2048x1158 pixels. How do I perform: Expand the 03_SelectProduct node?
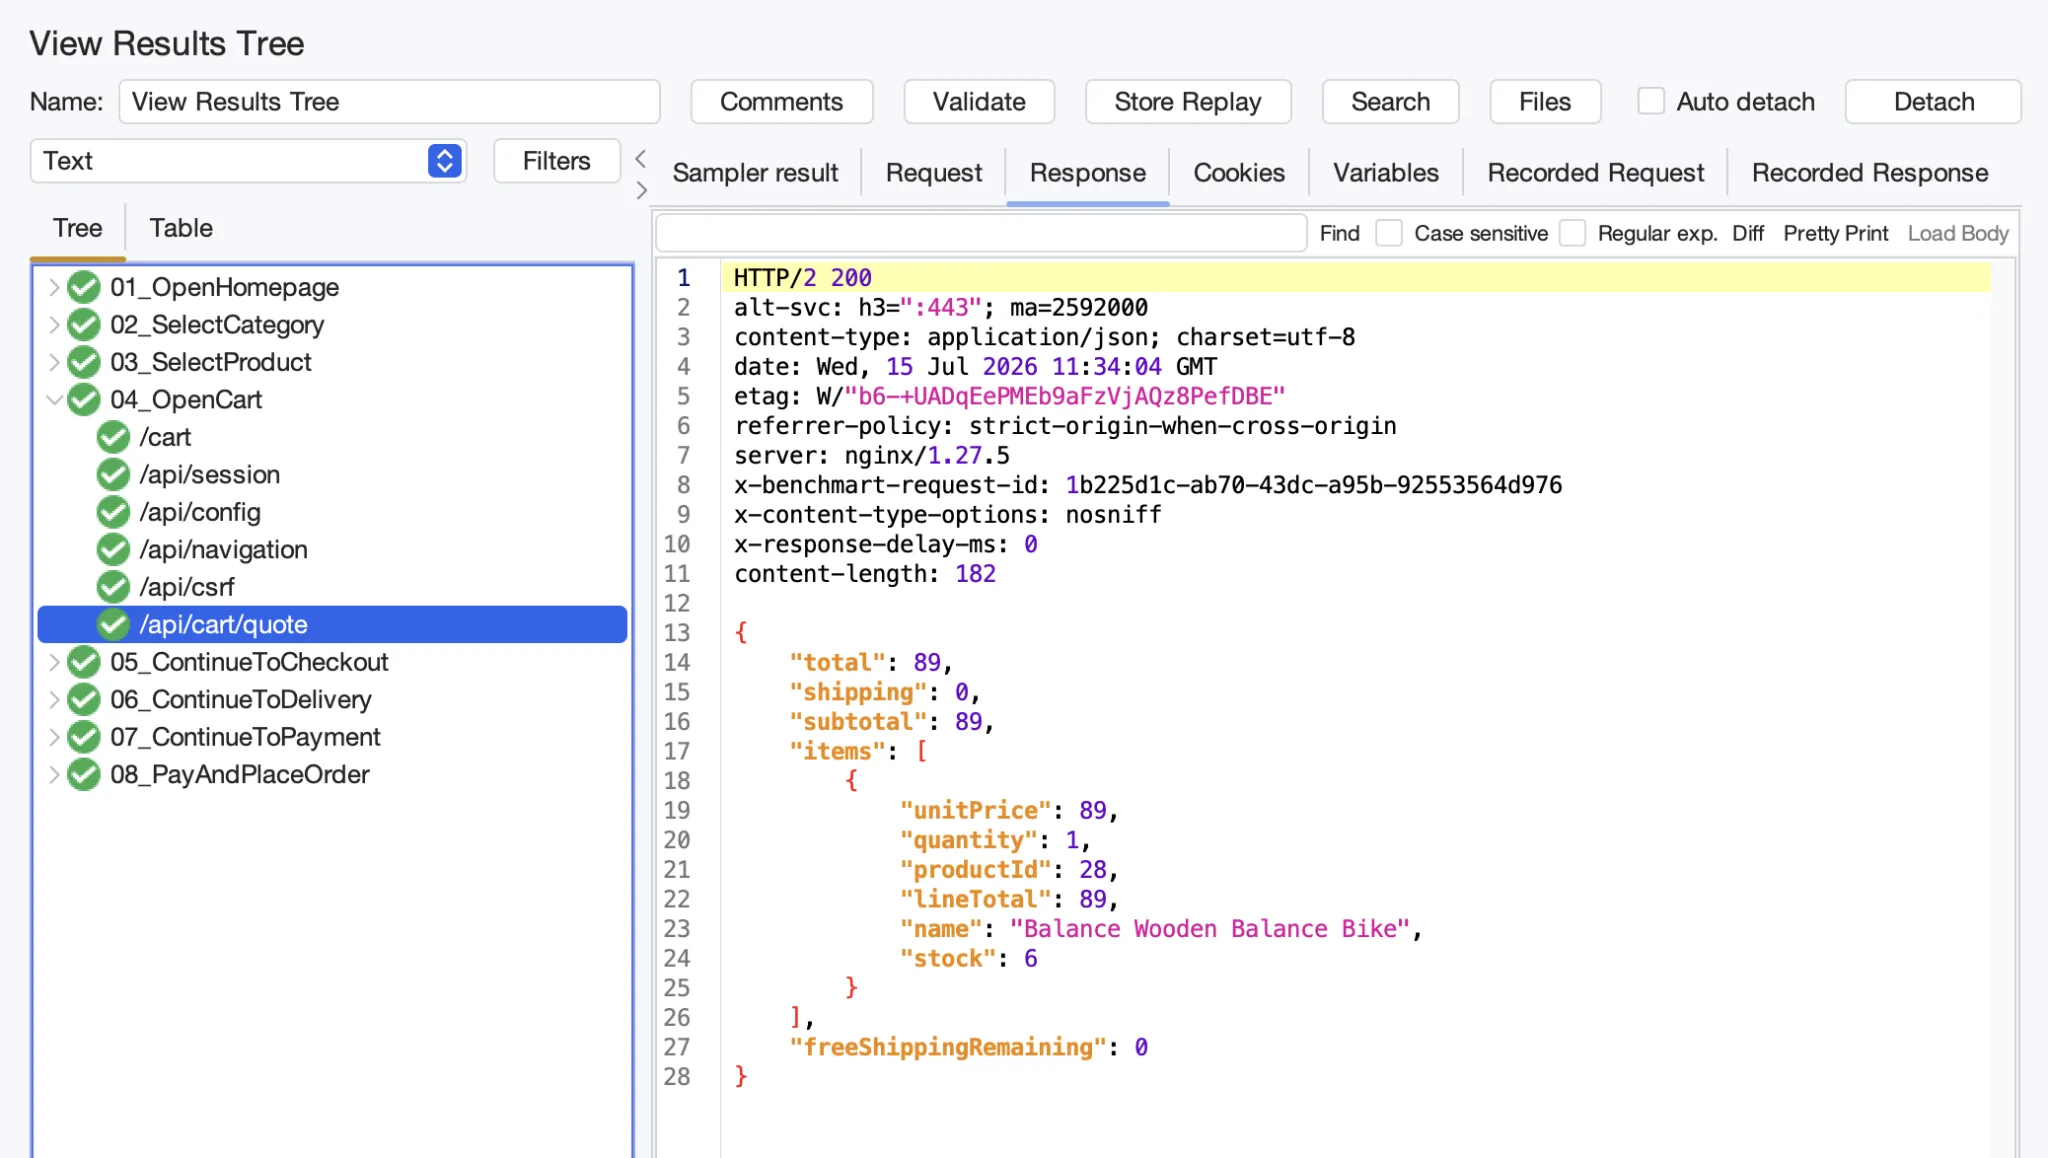click(54, 362)
